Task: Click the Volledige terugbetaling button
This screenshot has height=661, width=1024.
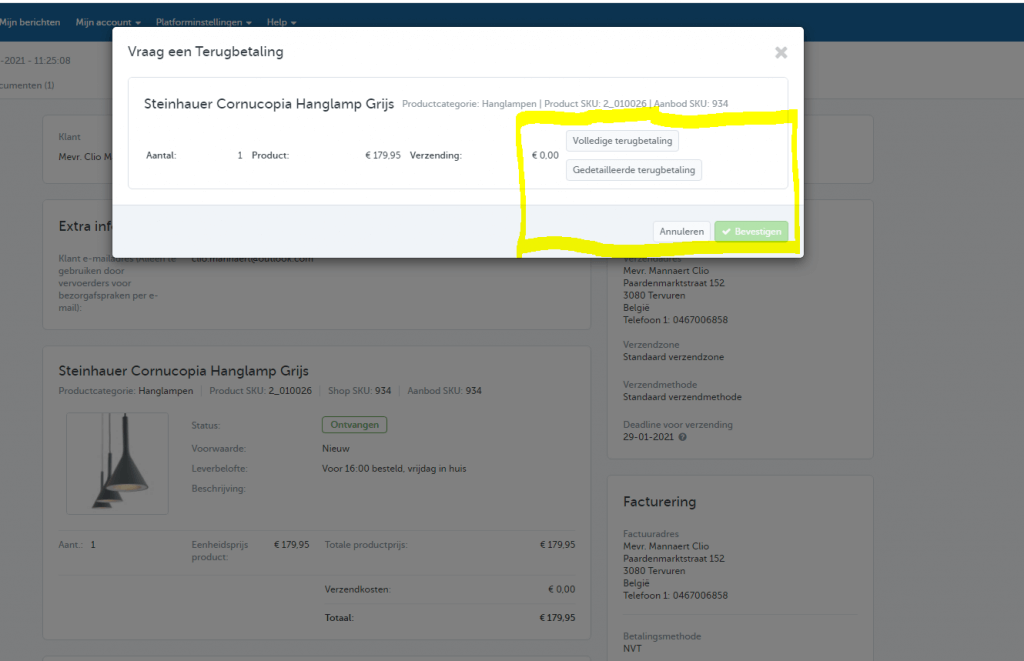Action: point(622,141)
